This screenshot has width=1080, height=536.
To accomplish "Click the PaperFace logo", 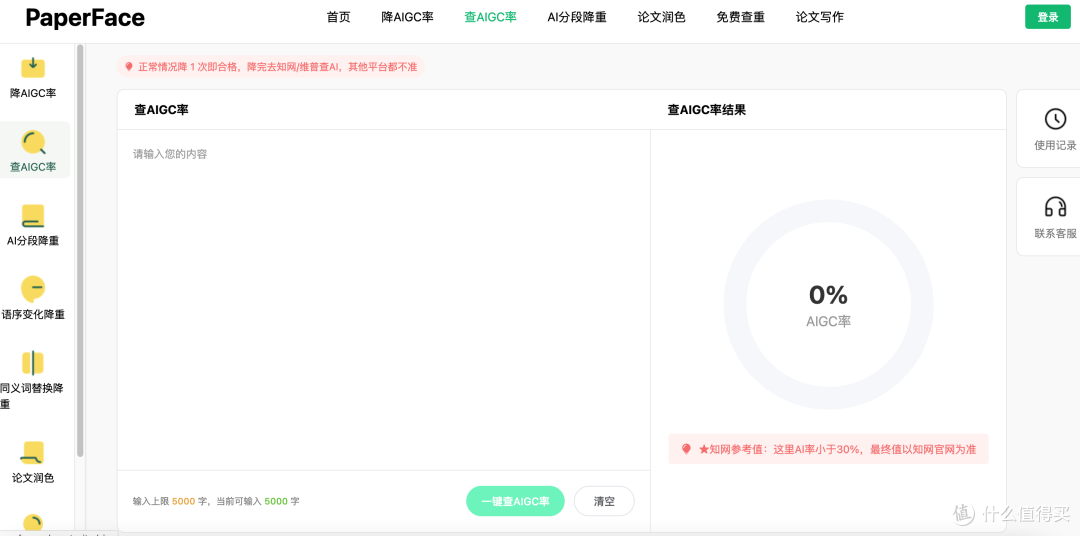I will pos(85,18).
